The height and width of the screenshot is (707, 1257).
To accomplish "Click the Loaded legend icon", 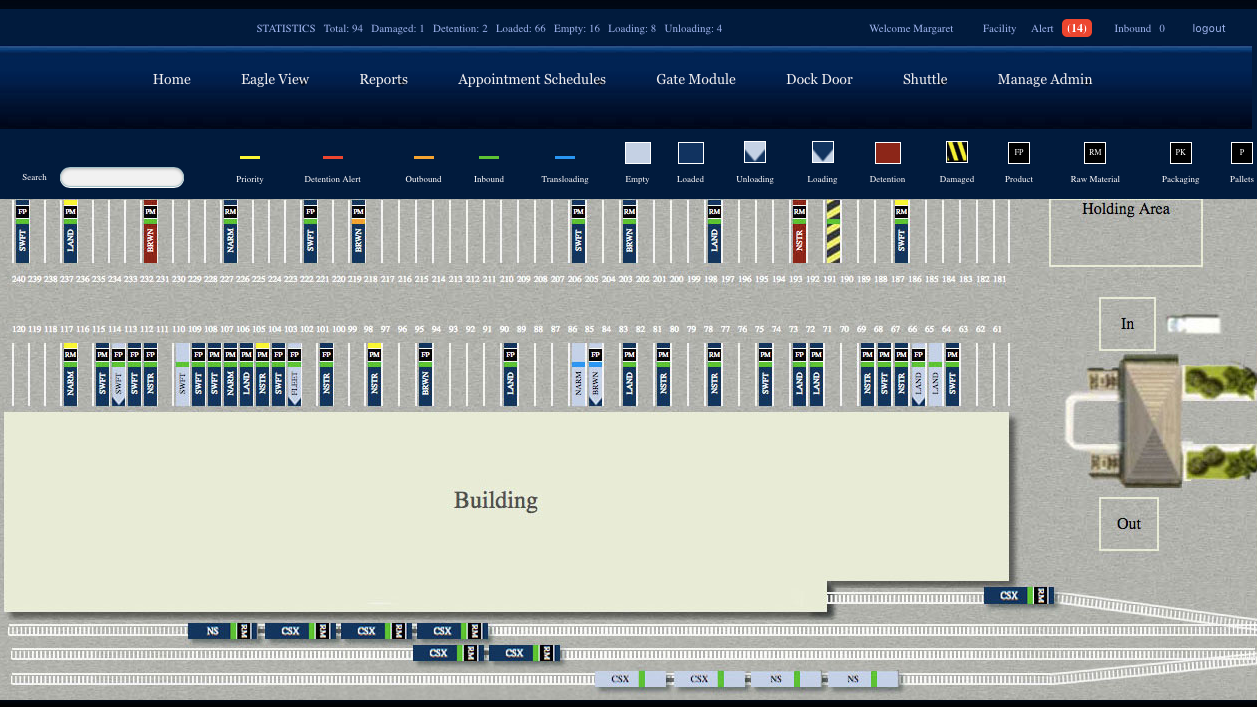I will click(690, 153).
